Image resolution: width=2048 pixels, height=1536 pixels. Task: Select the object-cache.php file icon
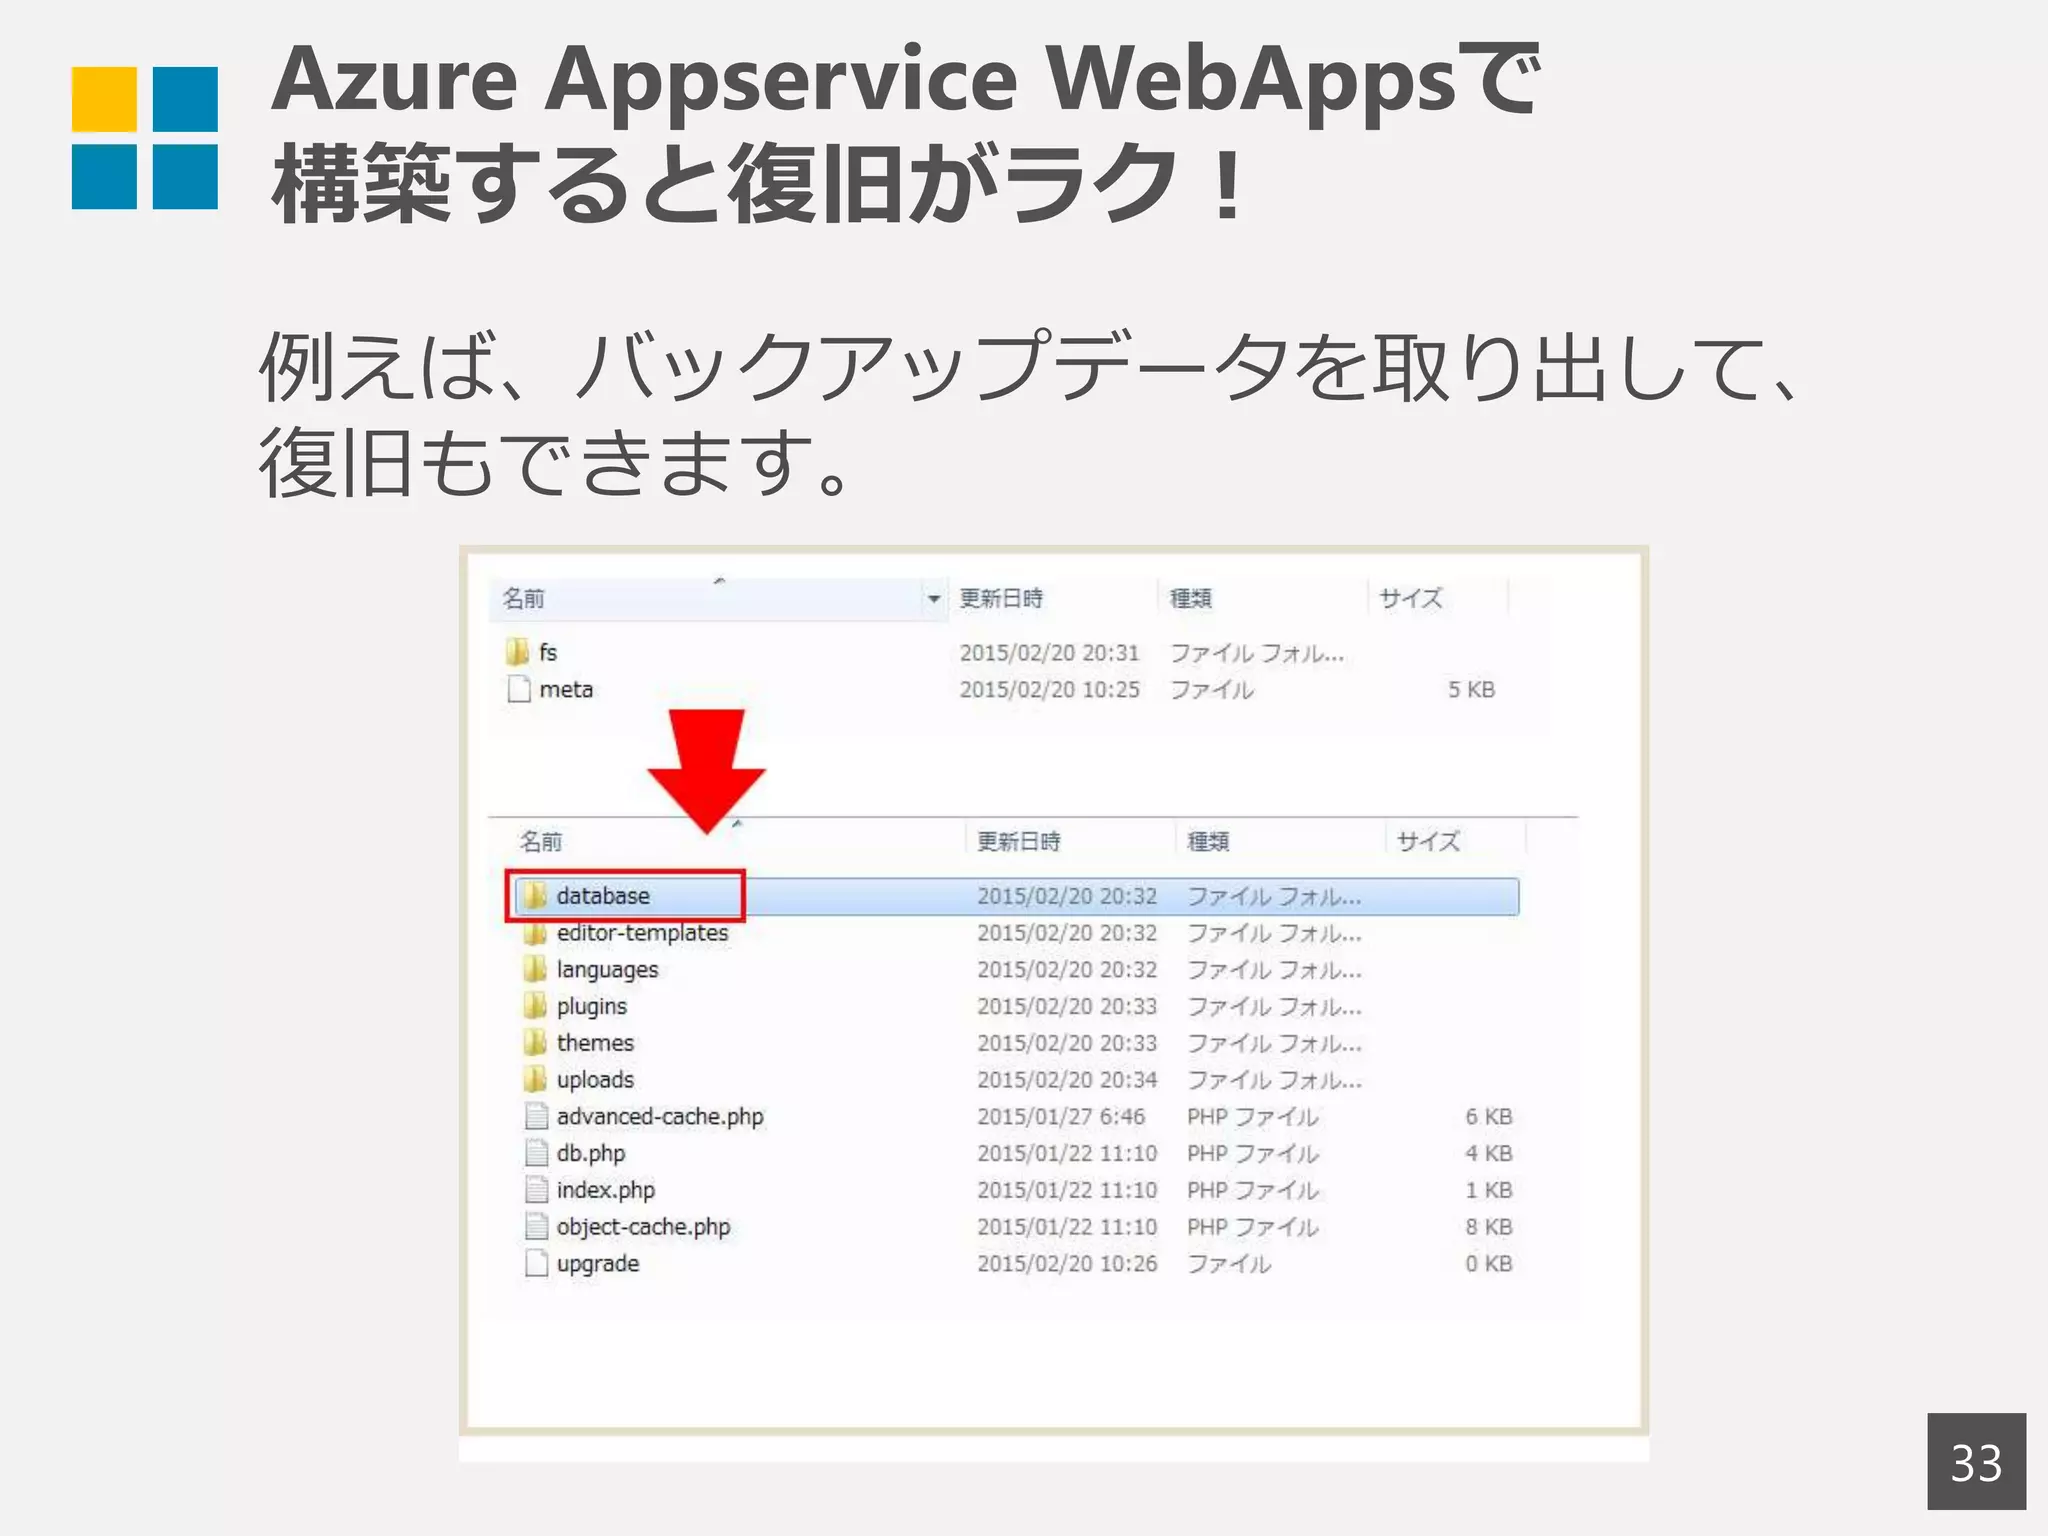pos(536,1226)
